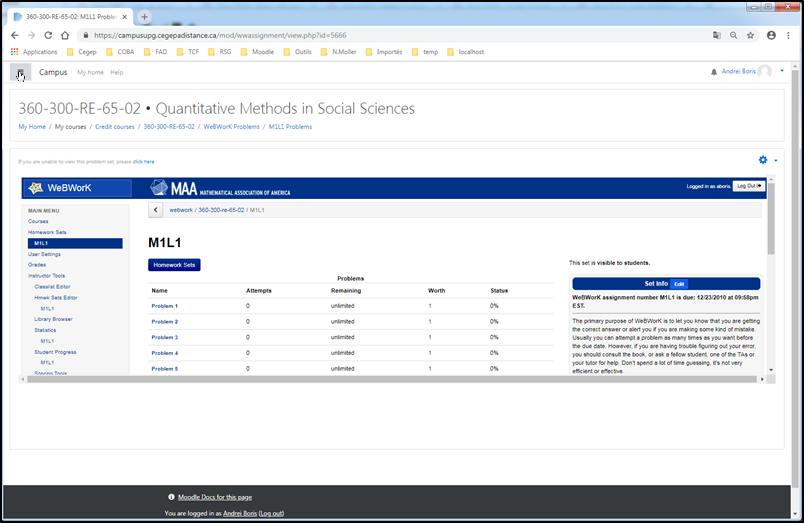Screen dimensions: 804x523
Task: Open Problem 3 link
Action: 165,337
